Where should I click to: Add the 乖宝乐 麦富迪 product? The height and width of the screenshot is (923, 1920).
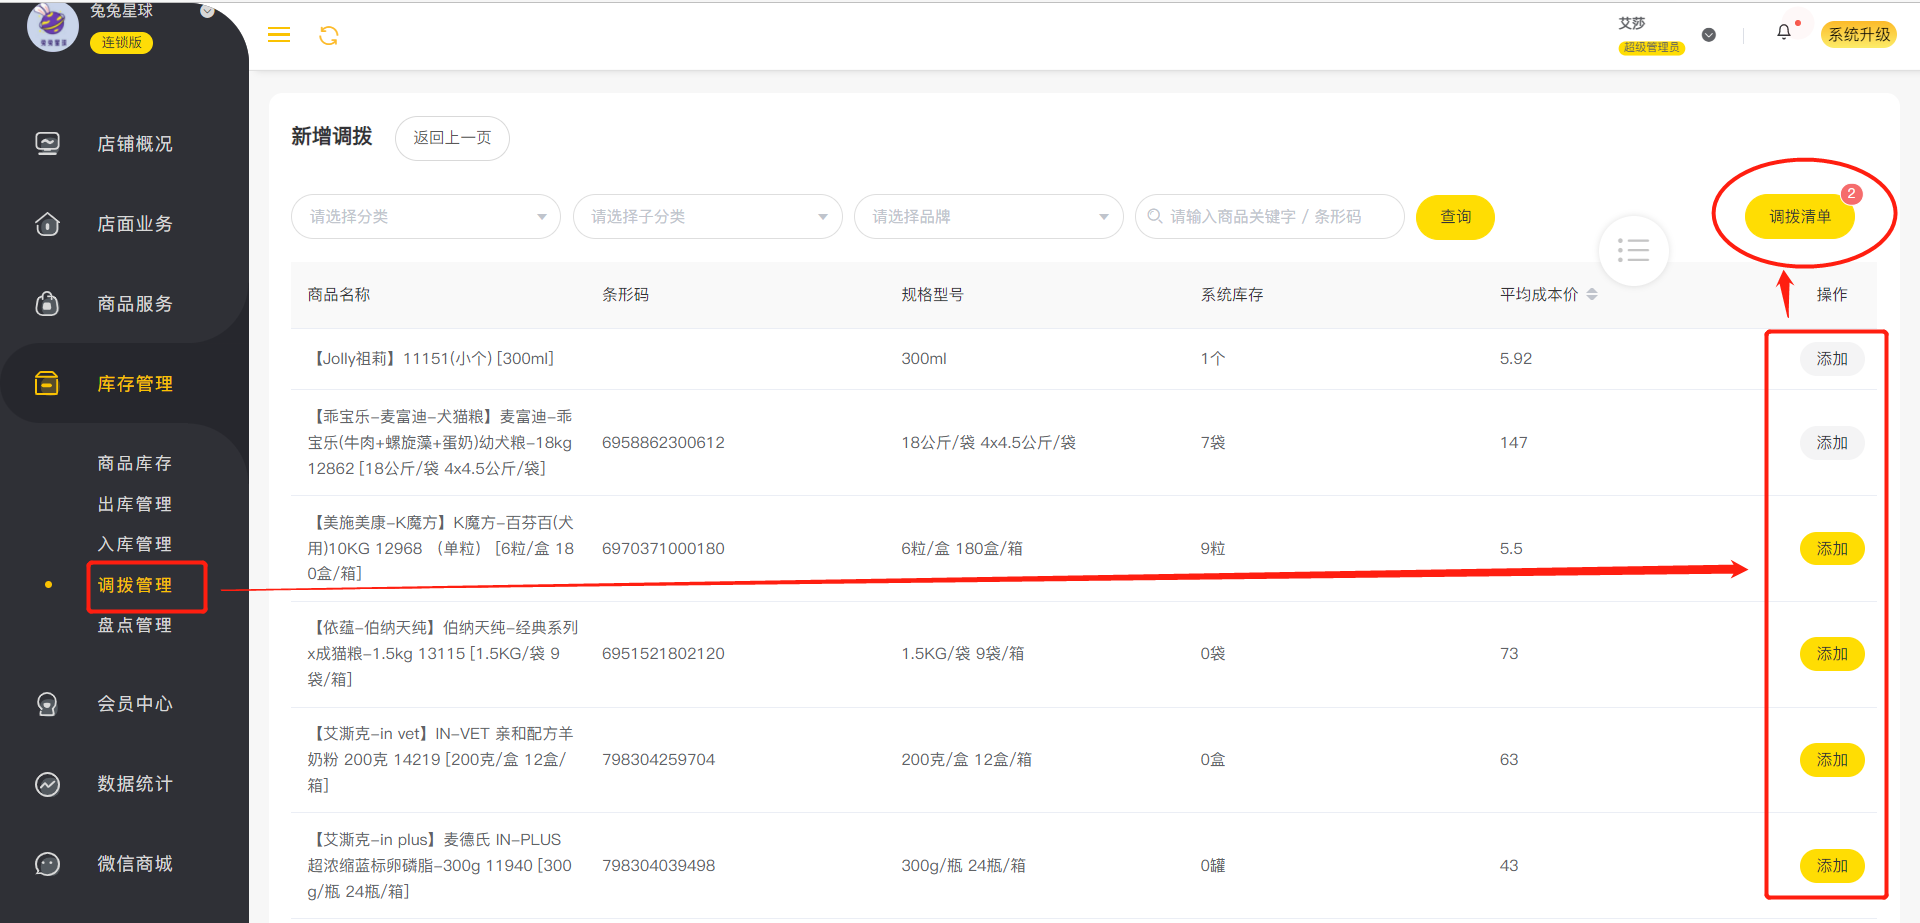(x=1832, y=443)
